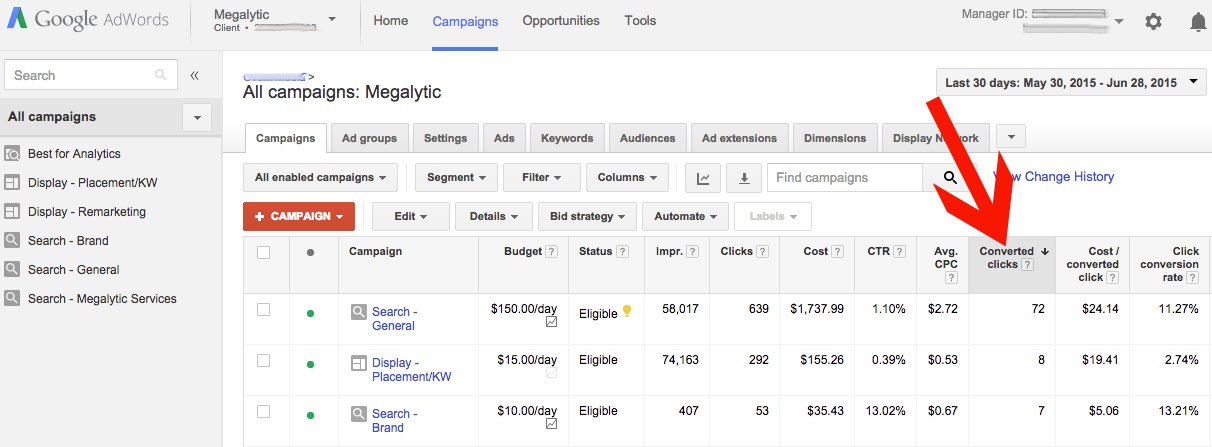This screenshot has height=447, width=1212.
Task: Click the Find campaigns search field
Action: [x=845, y=178]
